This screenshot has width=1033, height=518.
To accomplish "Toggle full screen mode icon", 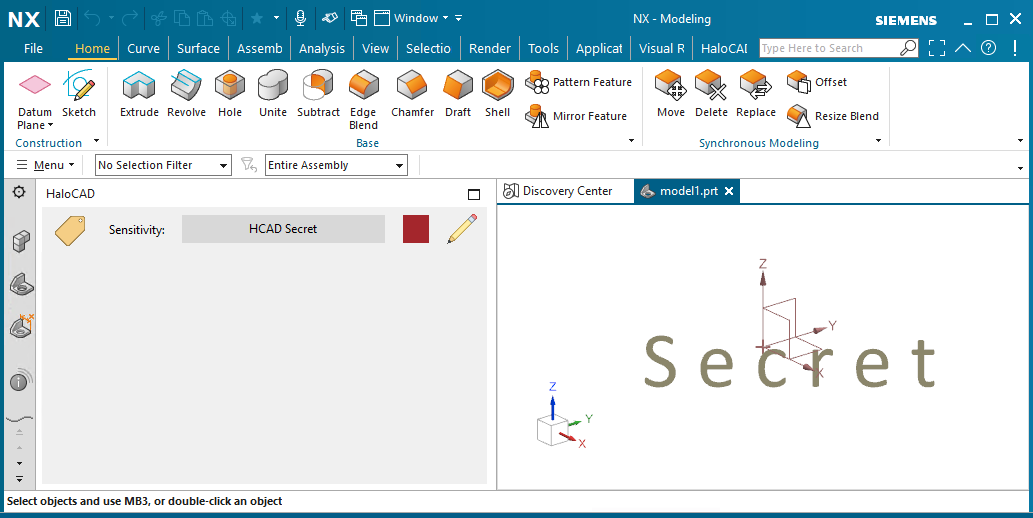I will (936, 48).
